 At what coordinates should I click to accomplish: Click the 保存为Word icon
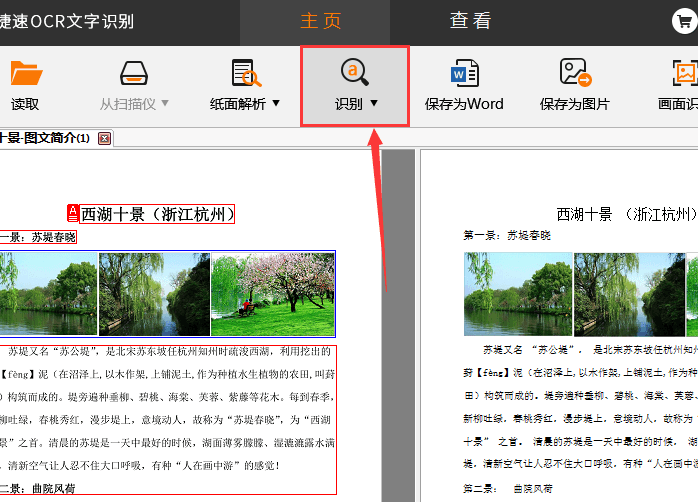coord(464,74)
